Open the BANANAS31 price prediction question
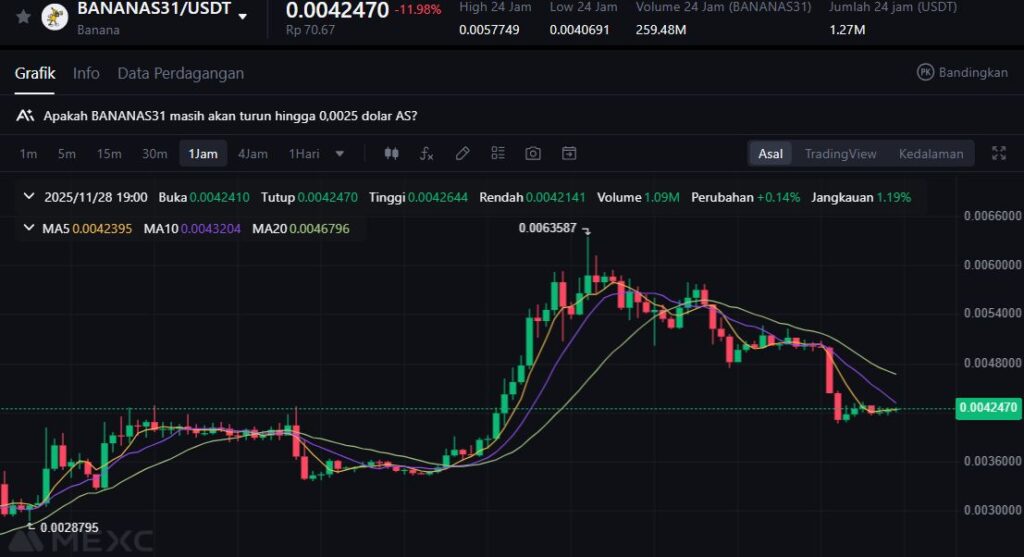The height and width of the screenshot is (557, 1024). 230,116
